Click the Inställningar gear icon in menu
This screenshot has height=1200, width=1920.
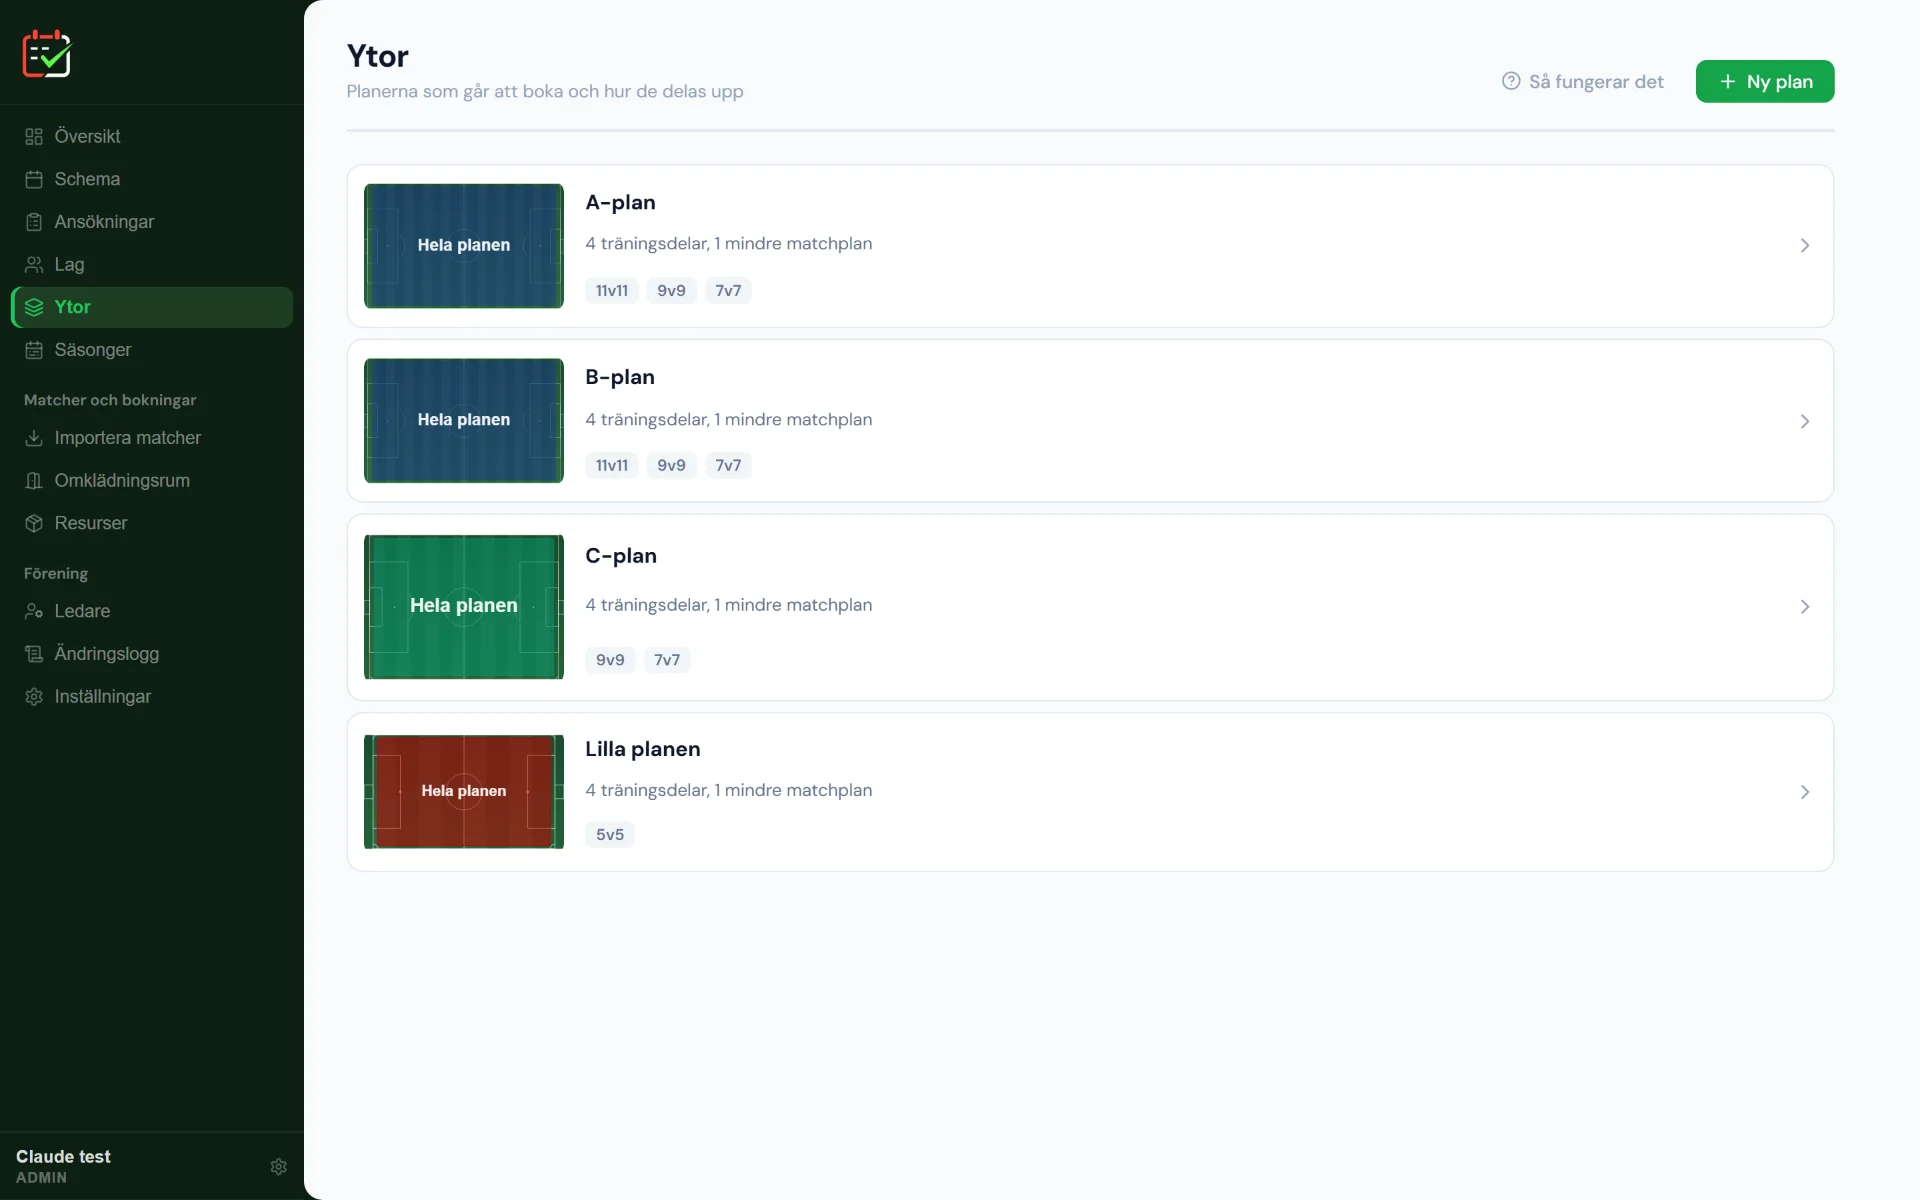pyautogui.click(x=34, y=697)
